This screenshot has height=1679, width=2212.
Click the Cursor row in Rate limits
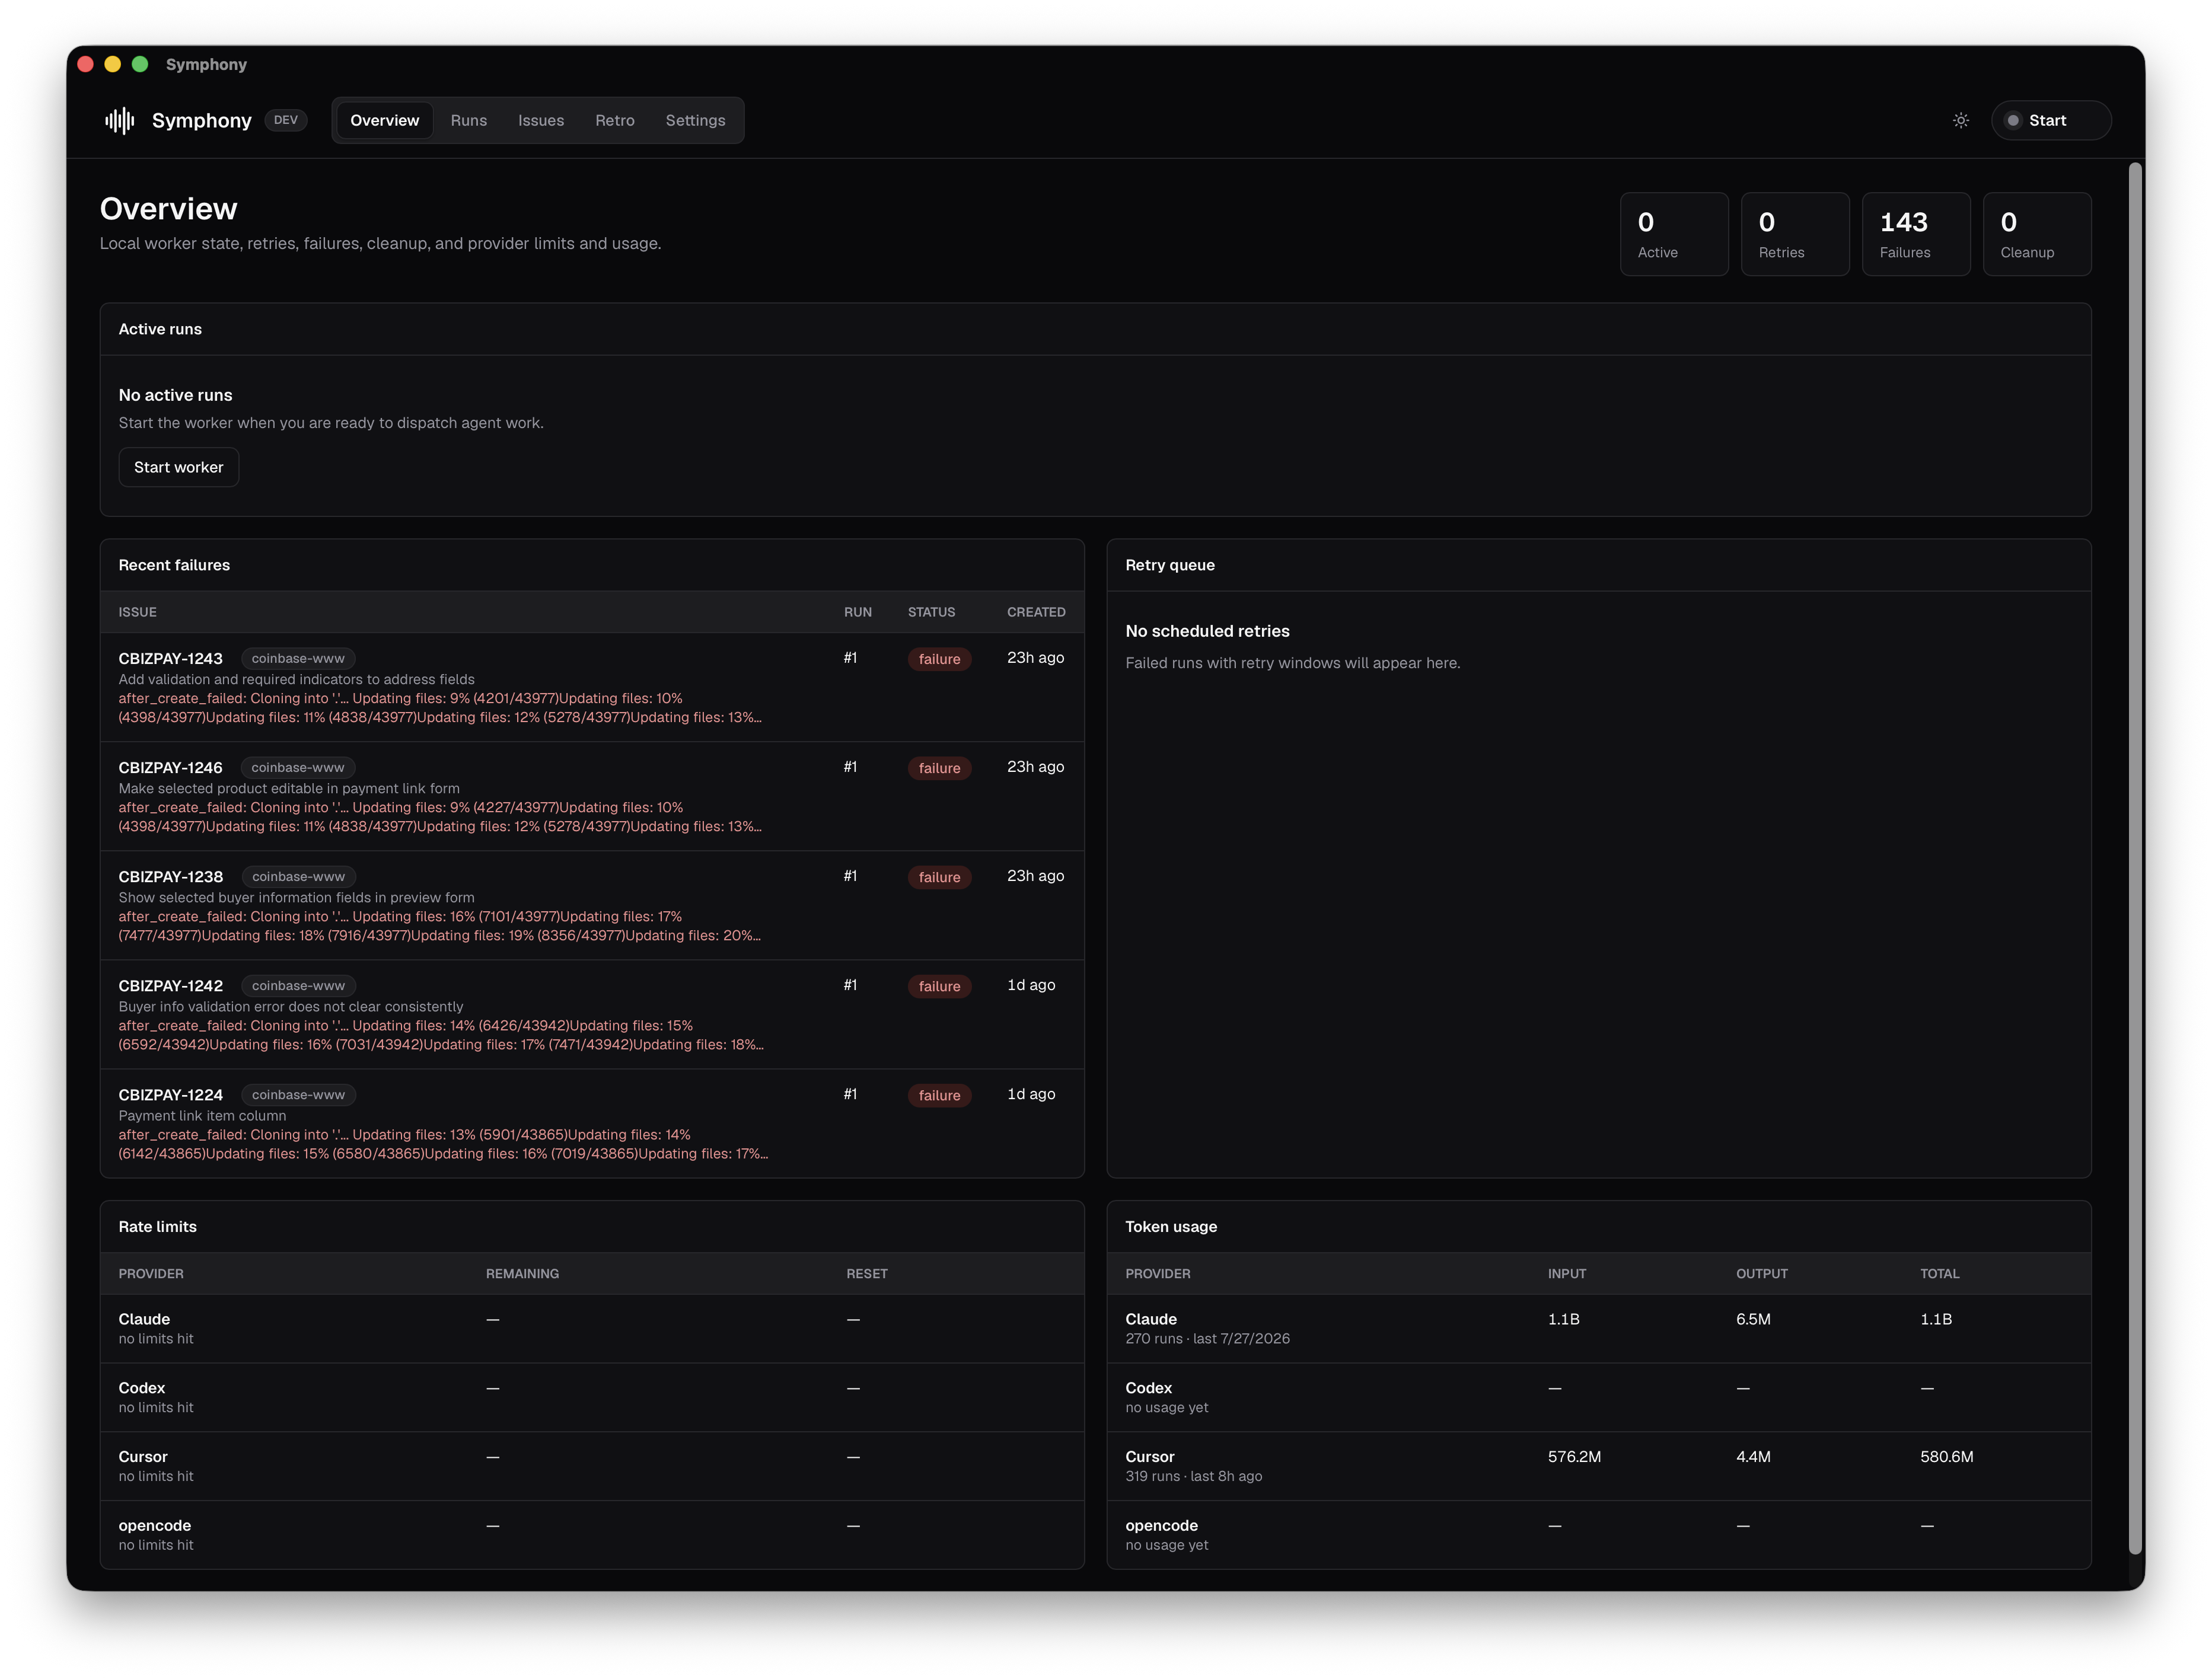click(592, 1466)
